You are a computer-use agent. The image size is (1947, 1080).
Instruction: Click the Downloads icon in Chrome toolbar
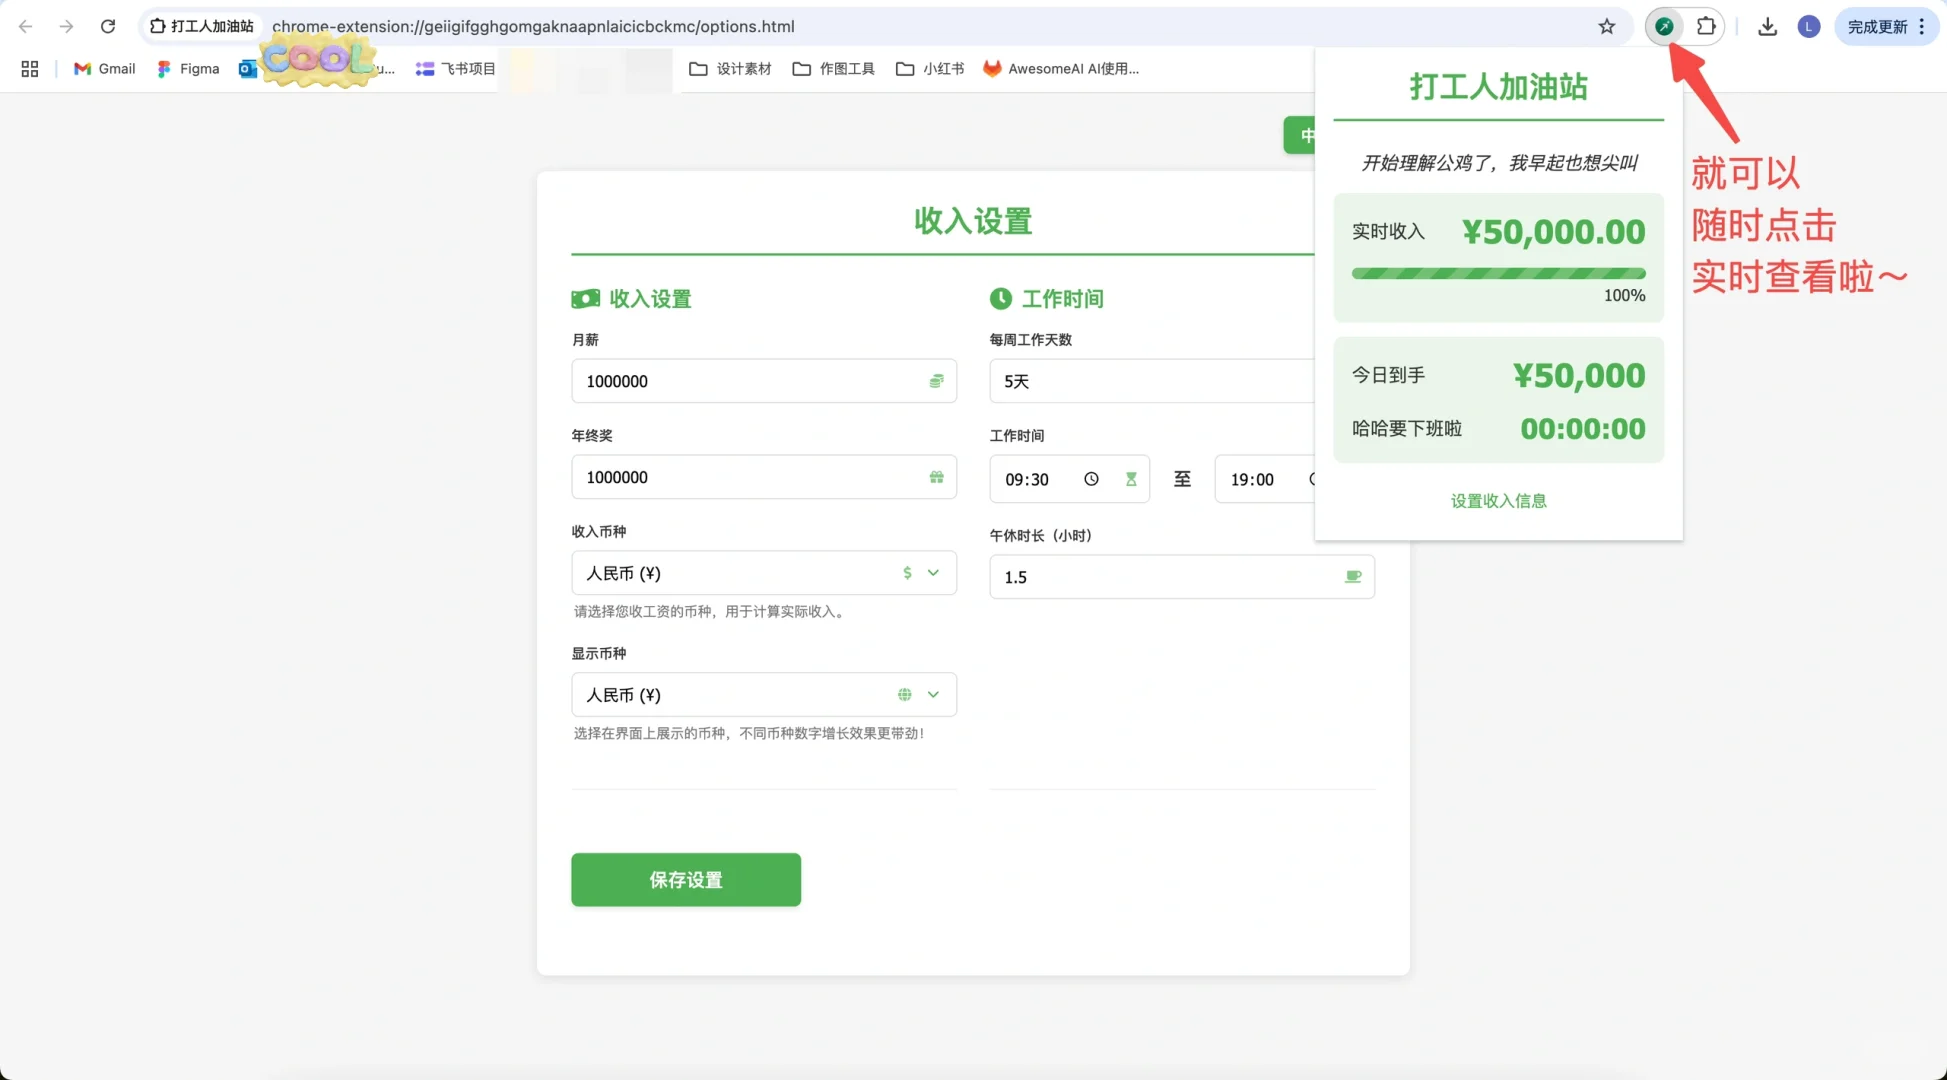(x=1766, y=27)
